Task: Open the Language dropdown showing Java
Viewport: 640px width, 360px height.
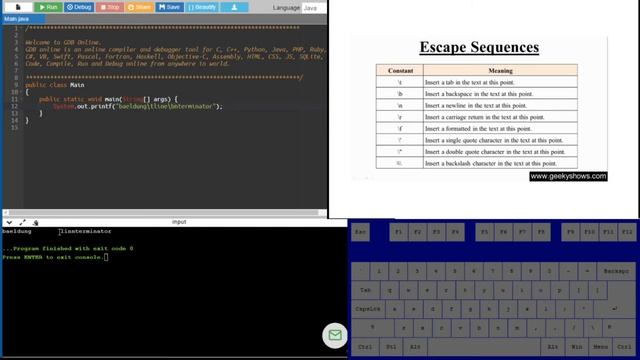Action: pos(314,8)
